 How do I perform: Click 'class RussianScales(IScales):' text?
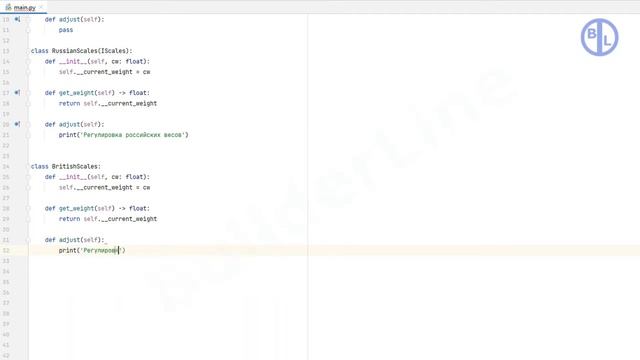click(82, 51)
